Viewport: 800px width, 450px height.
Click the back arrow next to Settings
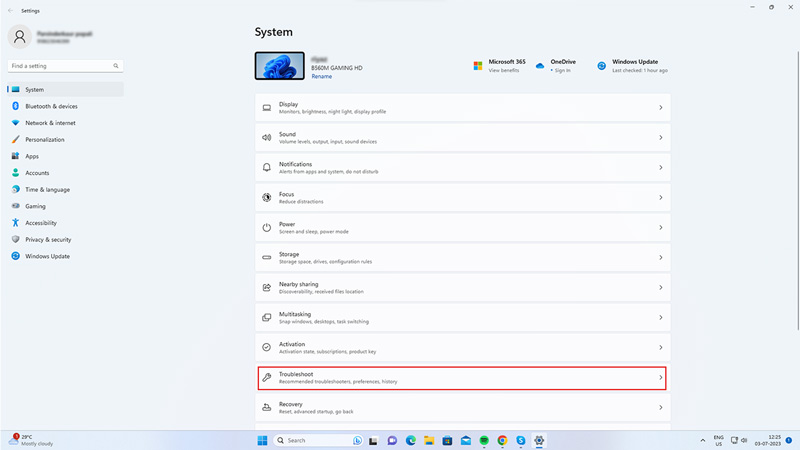[11, 10]
